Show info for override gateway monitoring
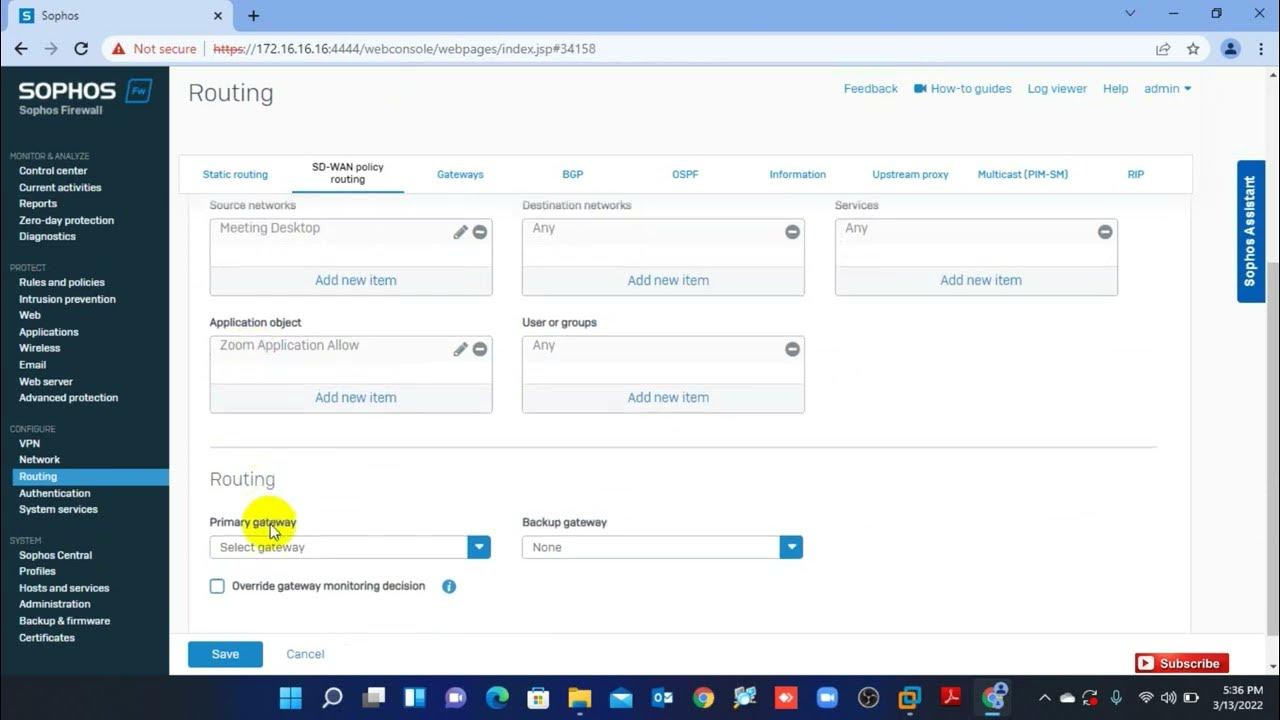1280x720 pixels. 449,586
